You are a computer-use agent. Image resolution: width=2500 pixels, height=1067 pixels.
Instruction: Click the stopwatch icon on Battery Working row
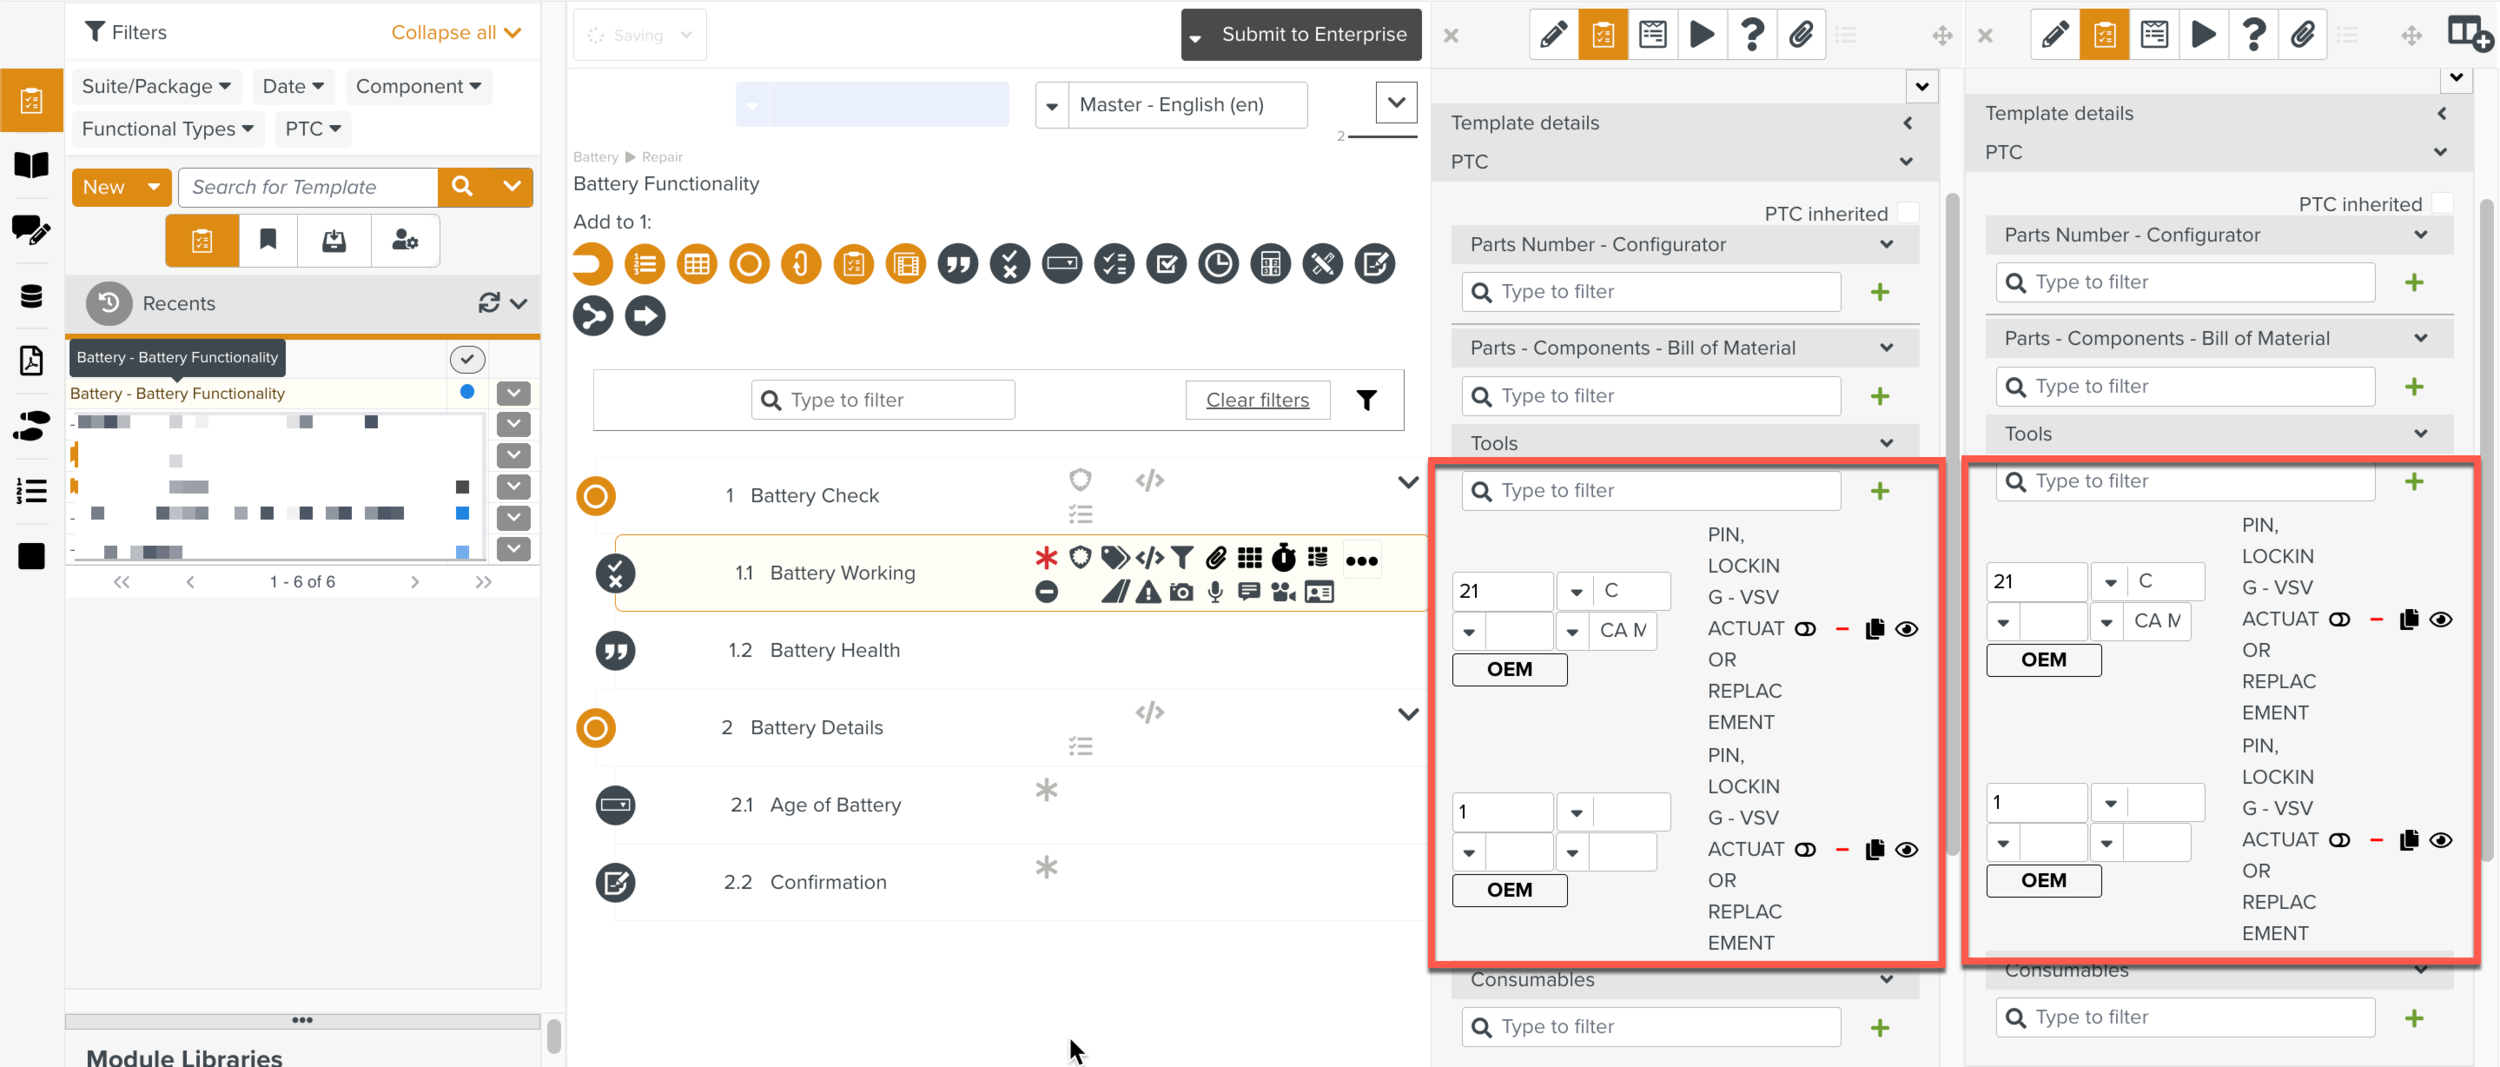1284,558
